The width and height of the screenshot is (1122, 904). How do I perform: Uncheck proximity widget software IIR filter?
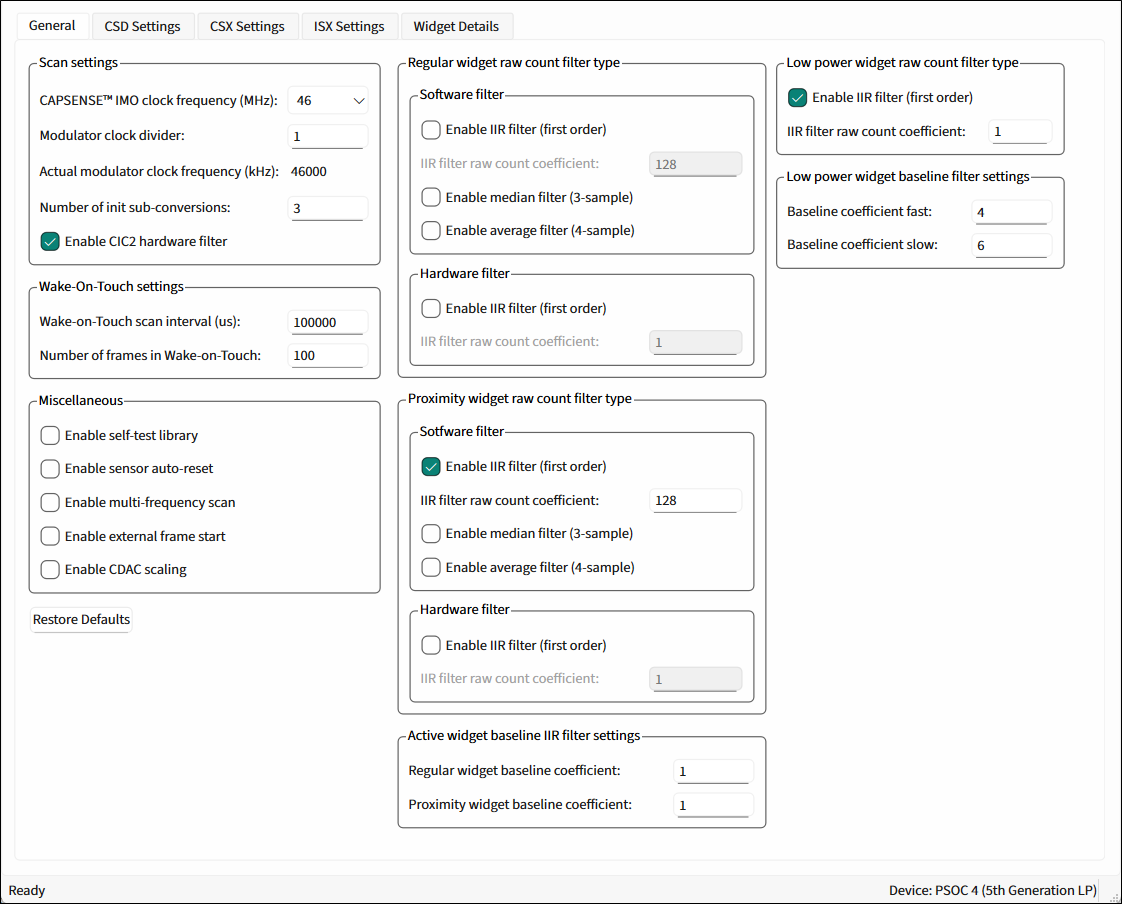(x=431, y=467)
